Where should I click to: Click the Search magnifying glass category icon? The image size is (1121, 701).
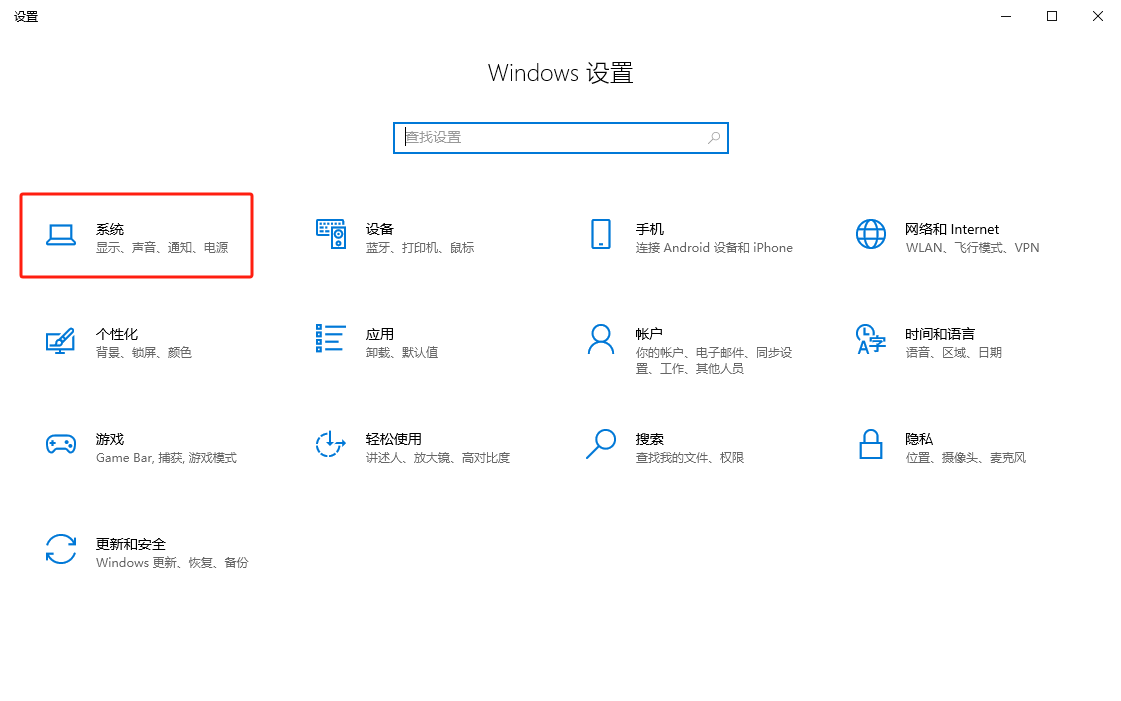600,444
